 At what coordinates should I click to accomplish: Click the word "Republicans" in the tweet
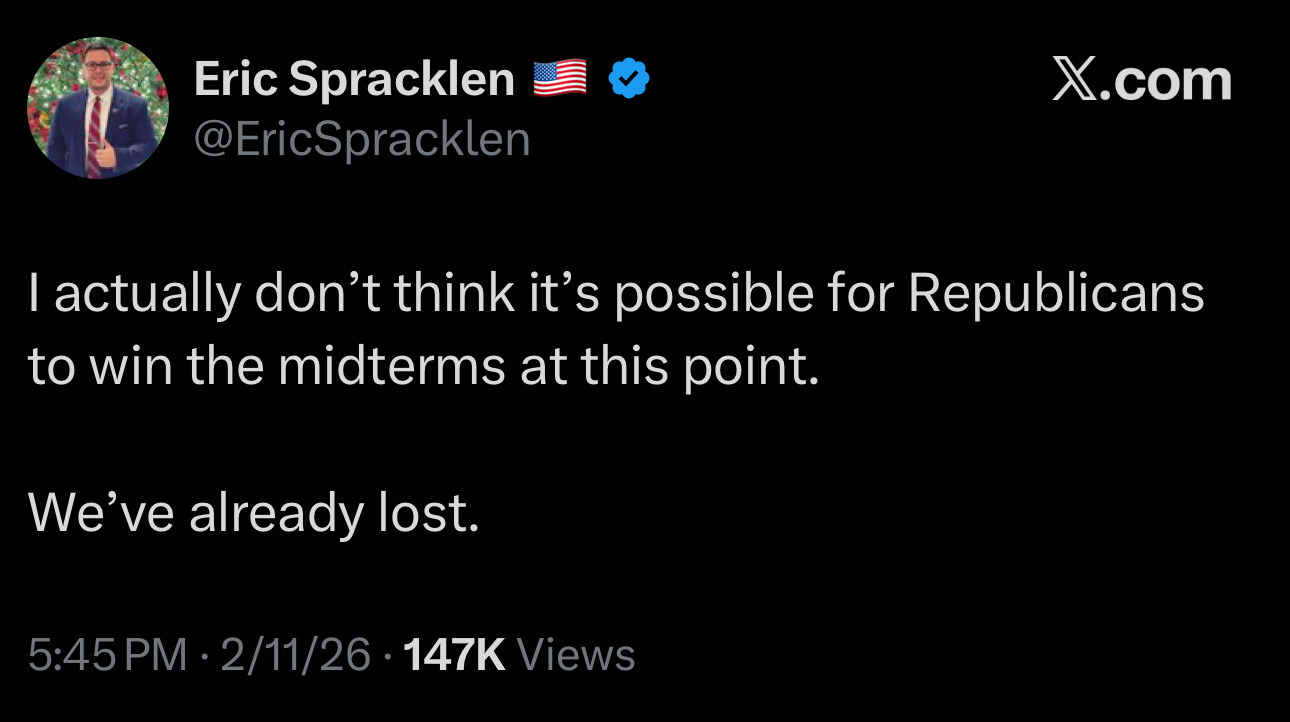pyautogui.click(x=1057, y=295)
